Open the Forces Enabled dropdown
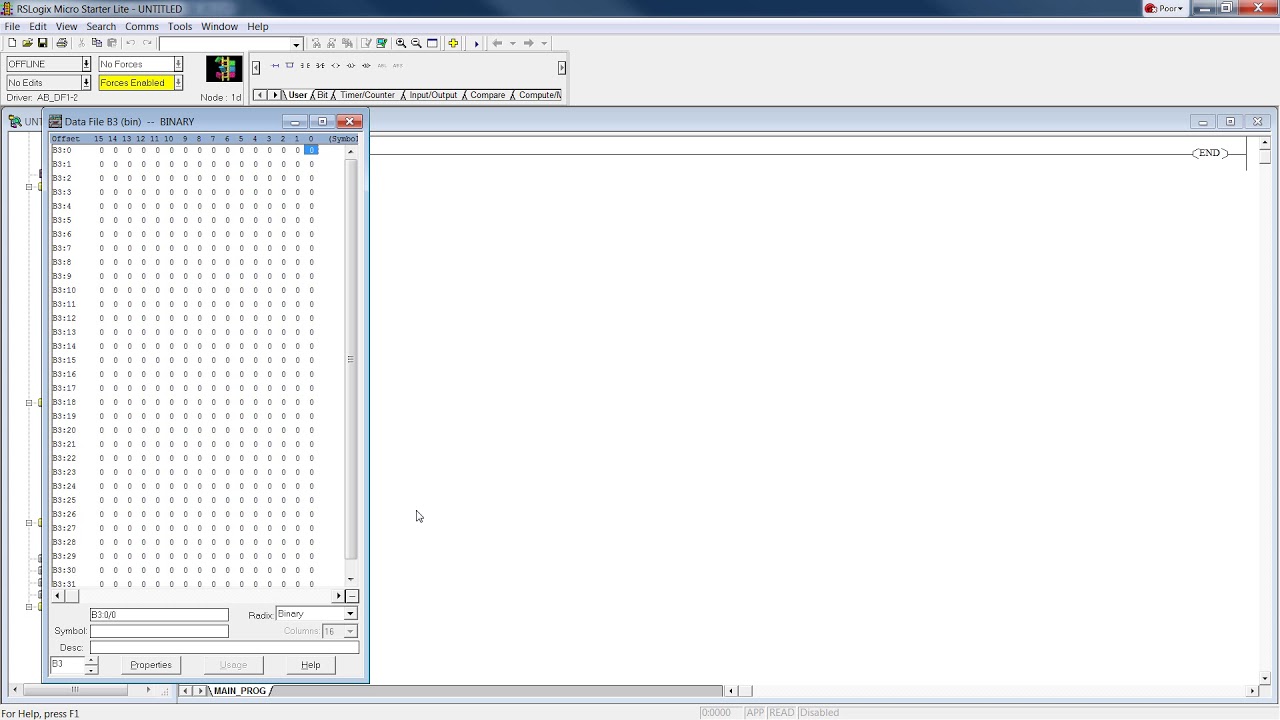Viewport: 1280px width, 720px height. coord(178,83)
